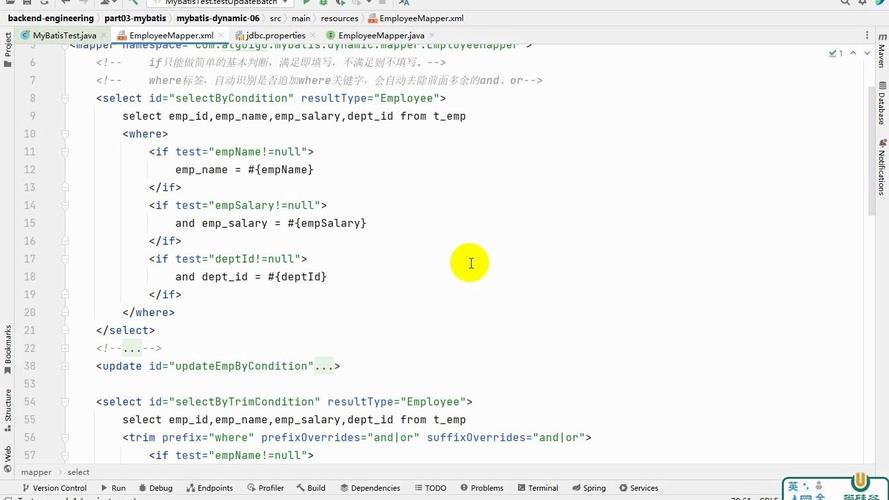Click select in the bottom breadcrumb
The image size is (889, 500).
(78, 472)
